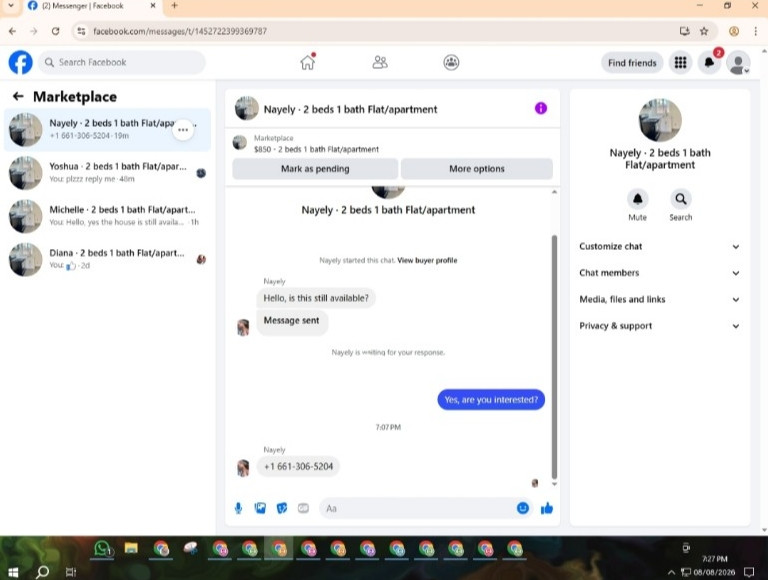
Task: Select the Messenger | Facebook browser tab
Action: (91, 6)
